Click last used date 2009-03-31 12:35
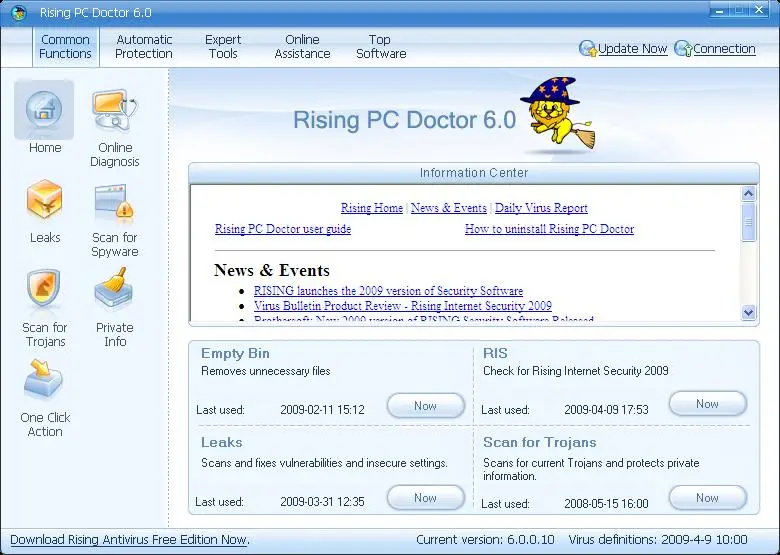Screen dimensions: 780x555 pyautogui.click(x=322, y=502)
